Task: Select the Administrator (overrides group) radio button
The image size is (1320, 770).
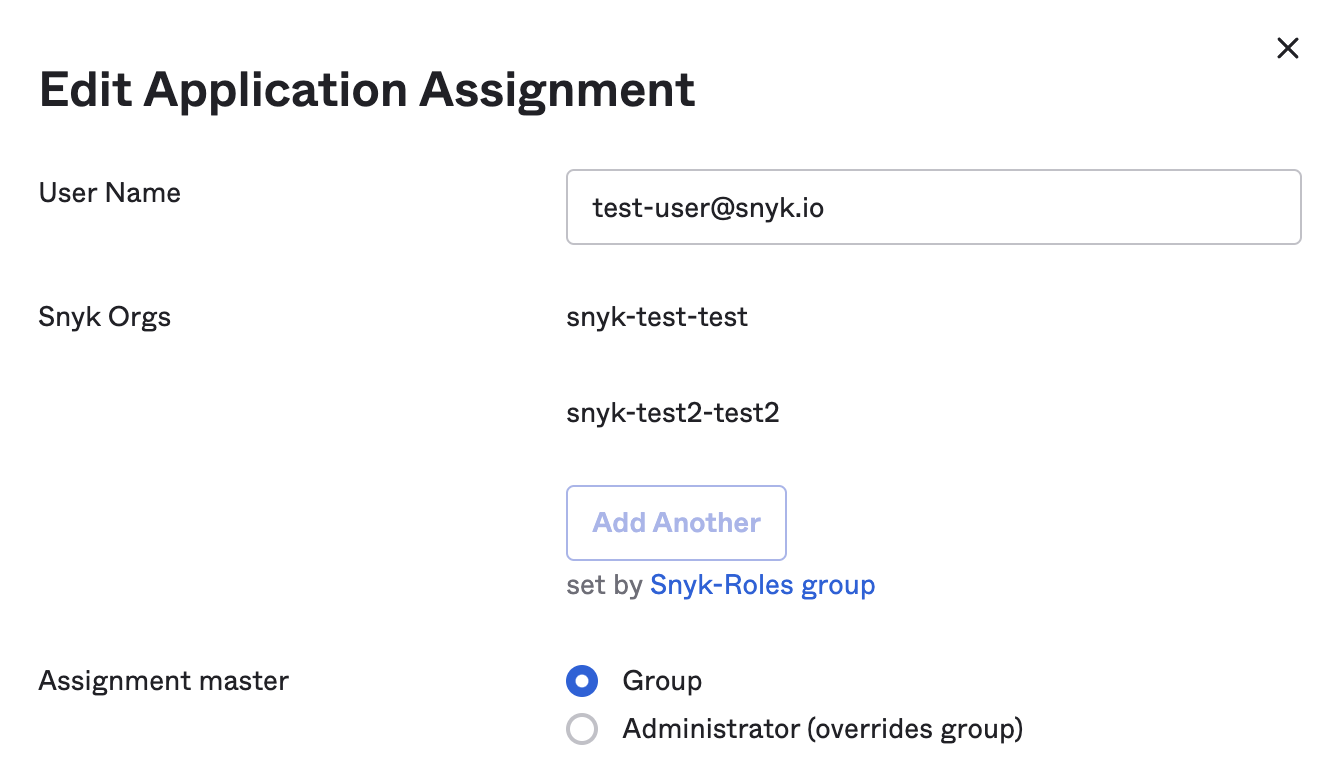Action: point(582,729)
